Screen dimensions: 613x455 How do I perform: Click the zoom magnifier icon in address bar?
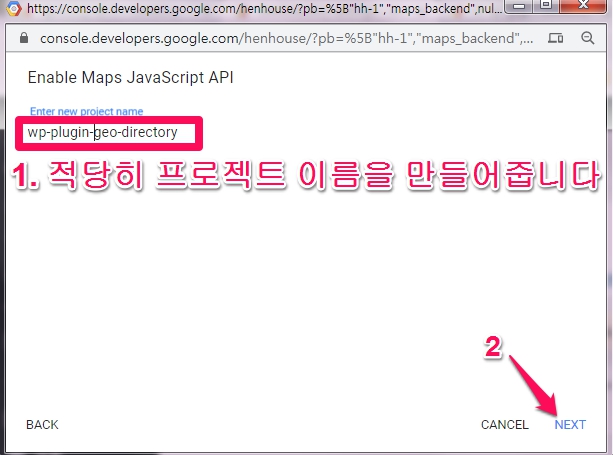tap(587, 38)
